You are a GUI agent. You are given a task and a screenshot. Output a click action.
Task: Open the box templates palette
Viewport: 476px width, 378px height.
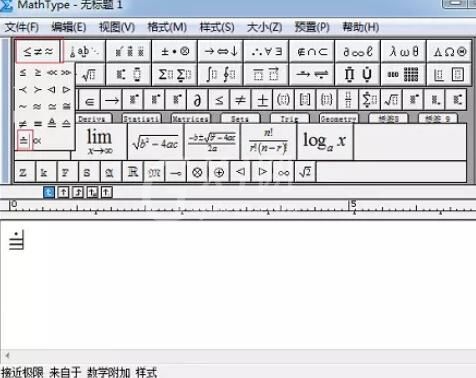click(449, 74)
